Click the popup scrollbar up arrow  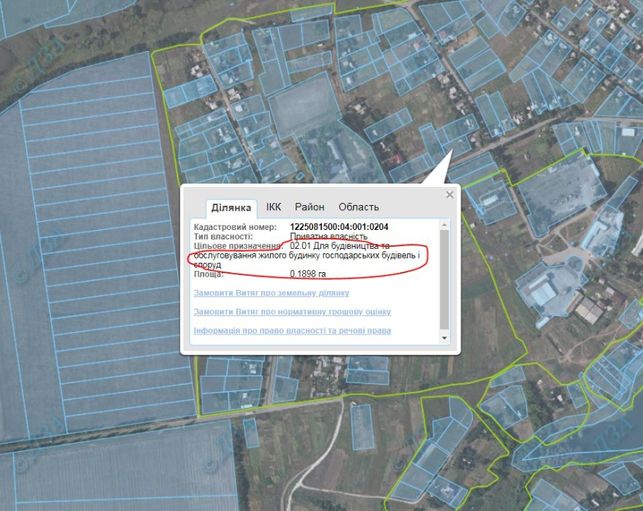coord(444,225)
